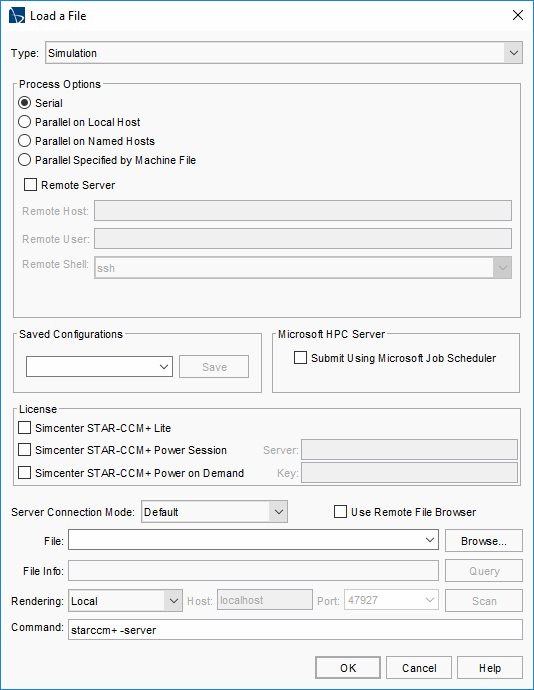This screenshot has height=690, width=534.
Task: Enable Power on Demand license
Action: point(24,473)
